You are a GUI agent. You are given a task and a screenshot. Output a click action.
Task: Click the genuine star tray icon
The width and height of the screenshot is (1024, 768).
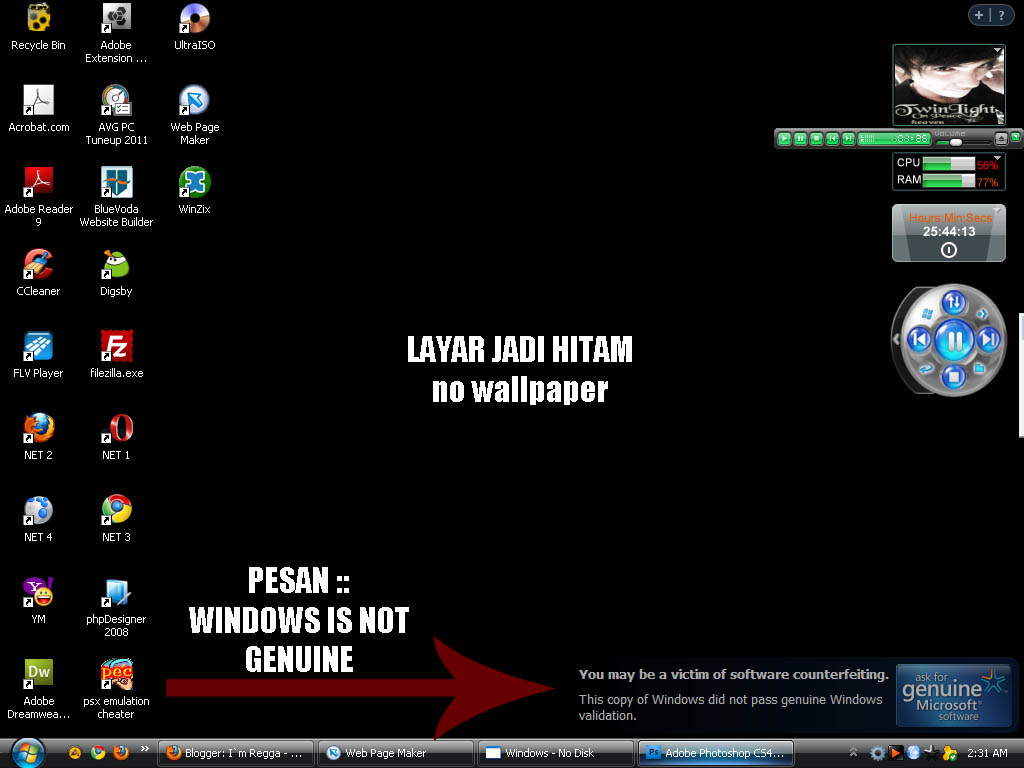pyautogui.click(x=931, y=754)
